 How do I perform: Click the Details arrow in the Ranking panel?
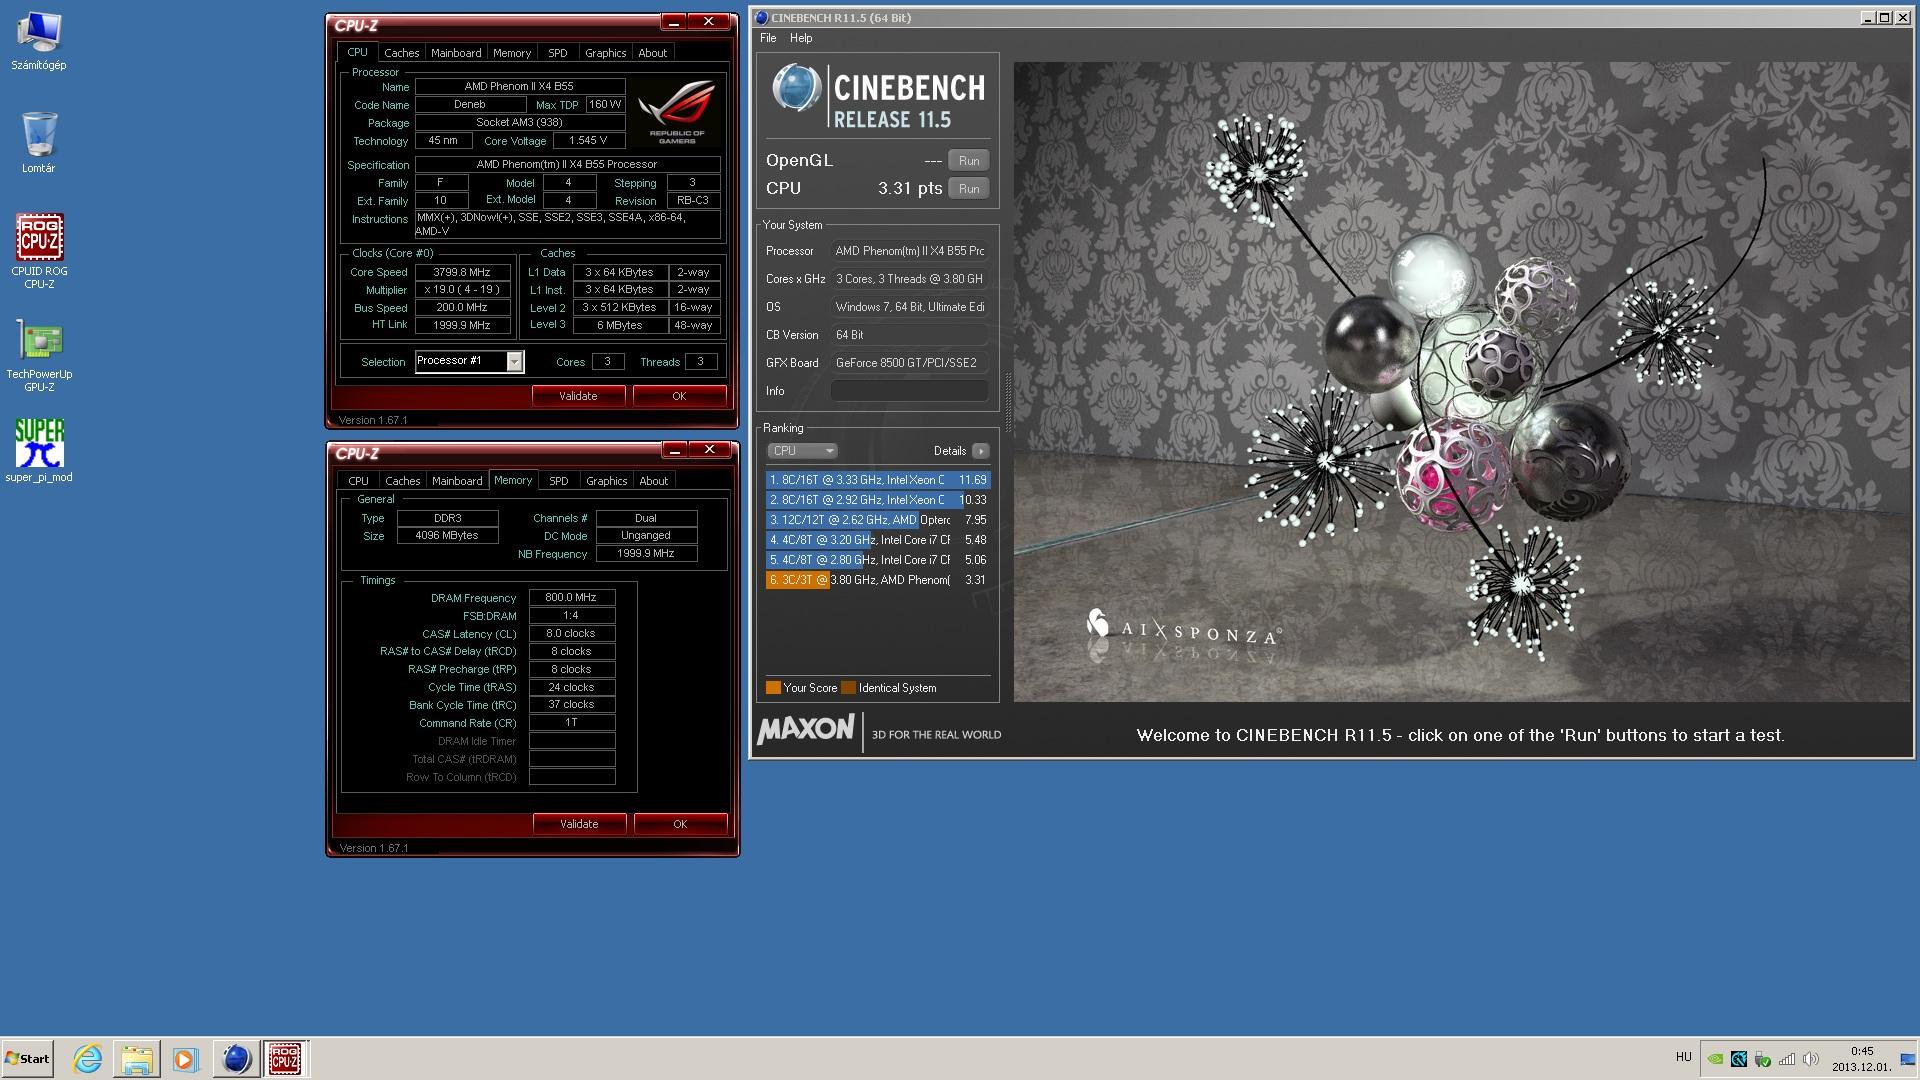981,451
